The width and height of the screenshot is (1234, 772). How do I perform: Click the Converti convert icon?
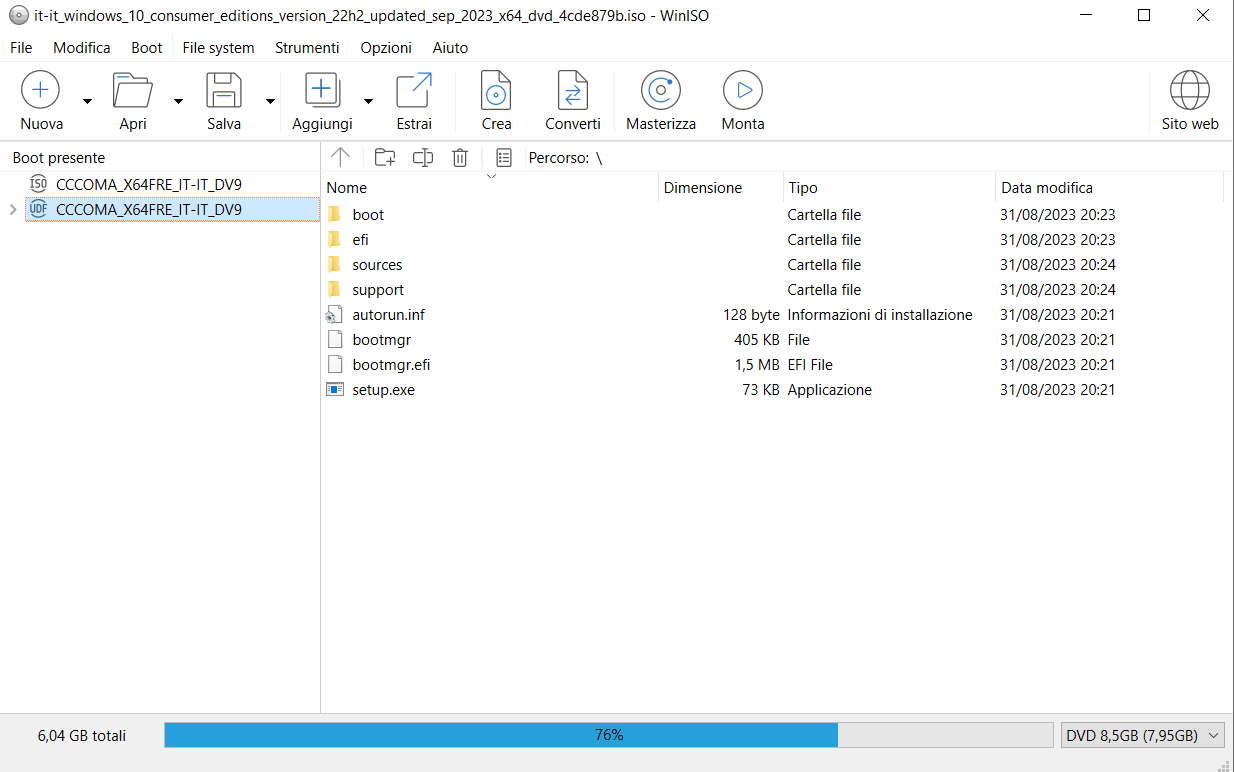click(x=573, y=89)
